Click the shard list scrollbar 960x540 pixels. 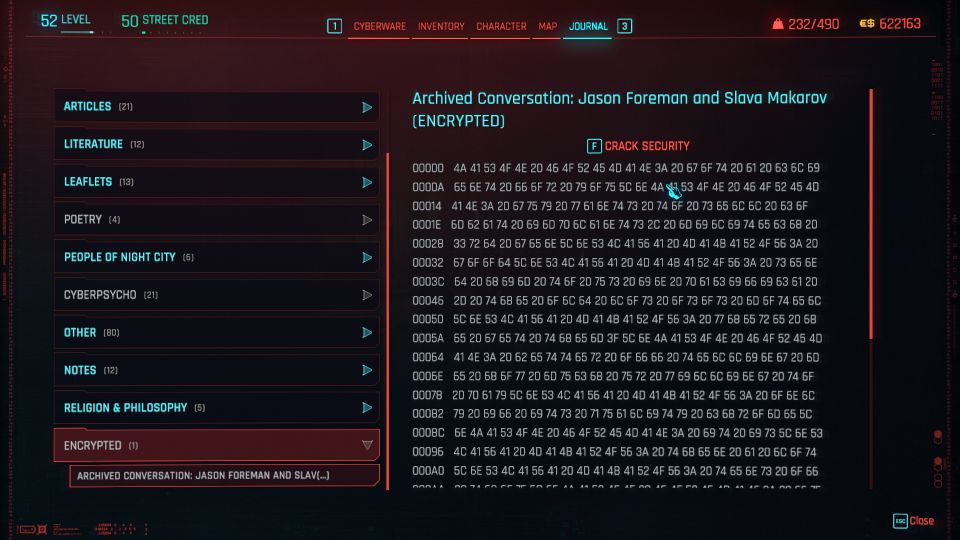point(388,321)
